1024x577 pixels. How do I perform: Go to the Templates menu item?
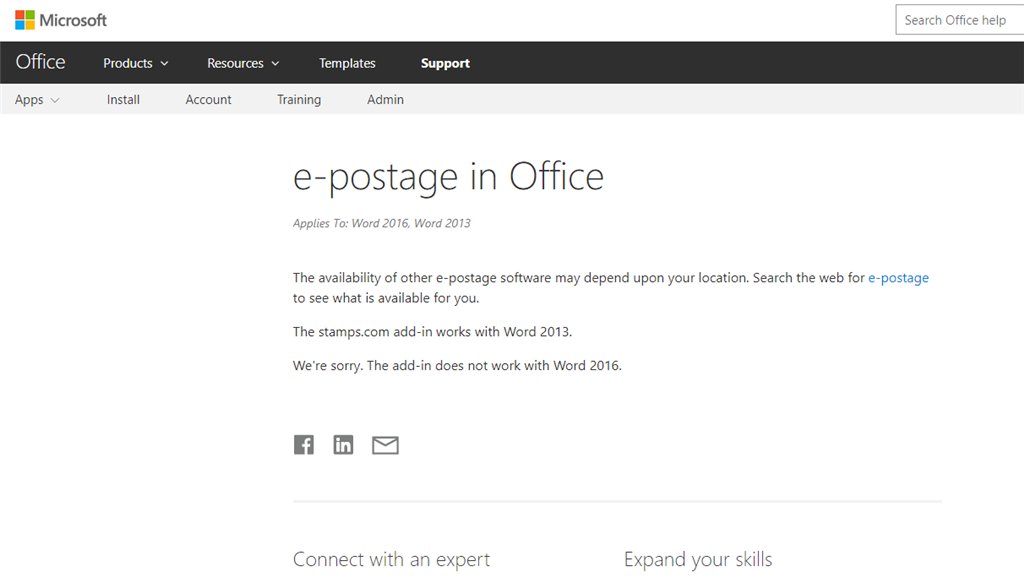click(x=347, y=63)
